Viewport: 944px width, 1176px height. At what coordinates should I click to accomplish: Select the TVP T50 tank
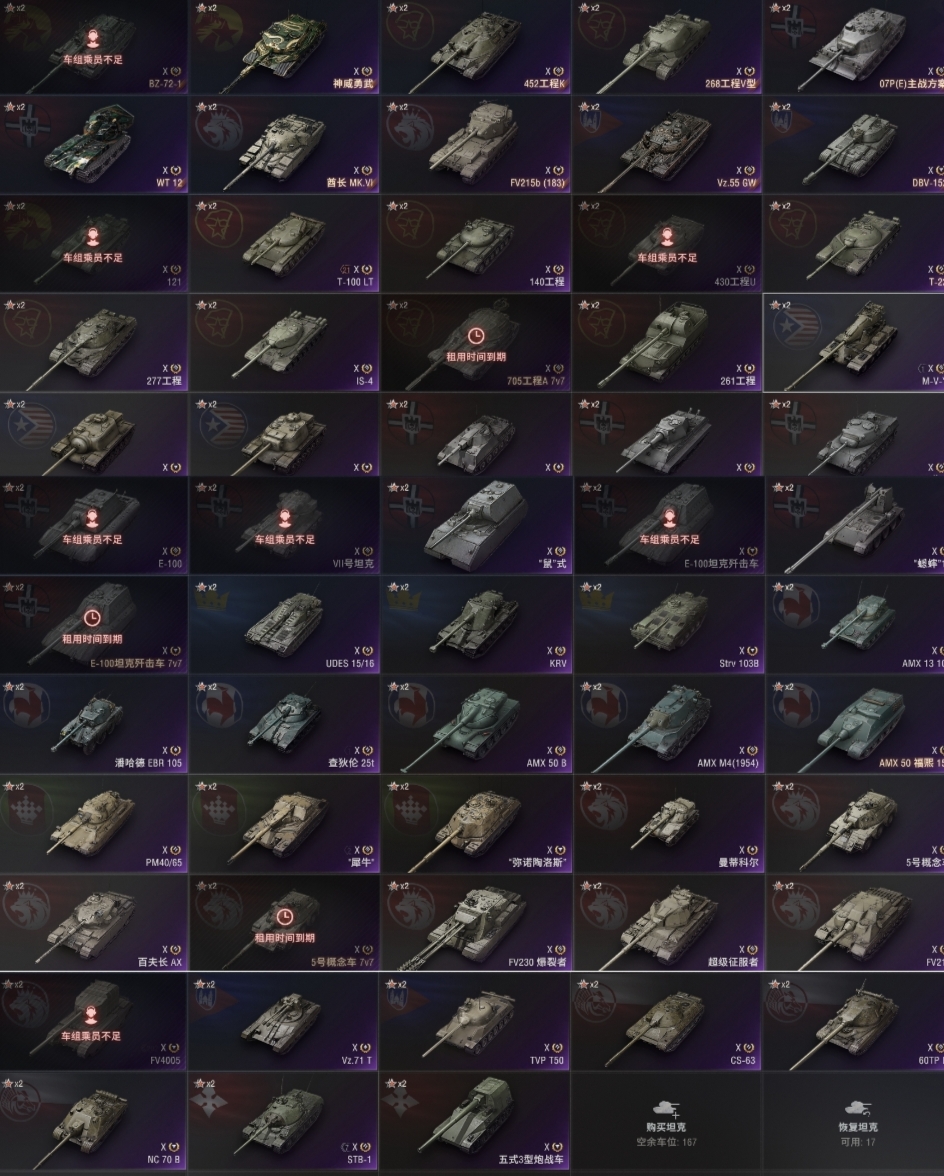475,1022
